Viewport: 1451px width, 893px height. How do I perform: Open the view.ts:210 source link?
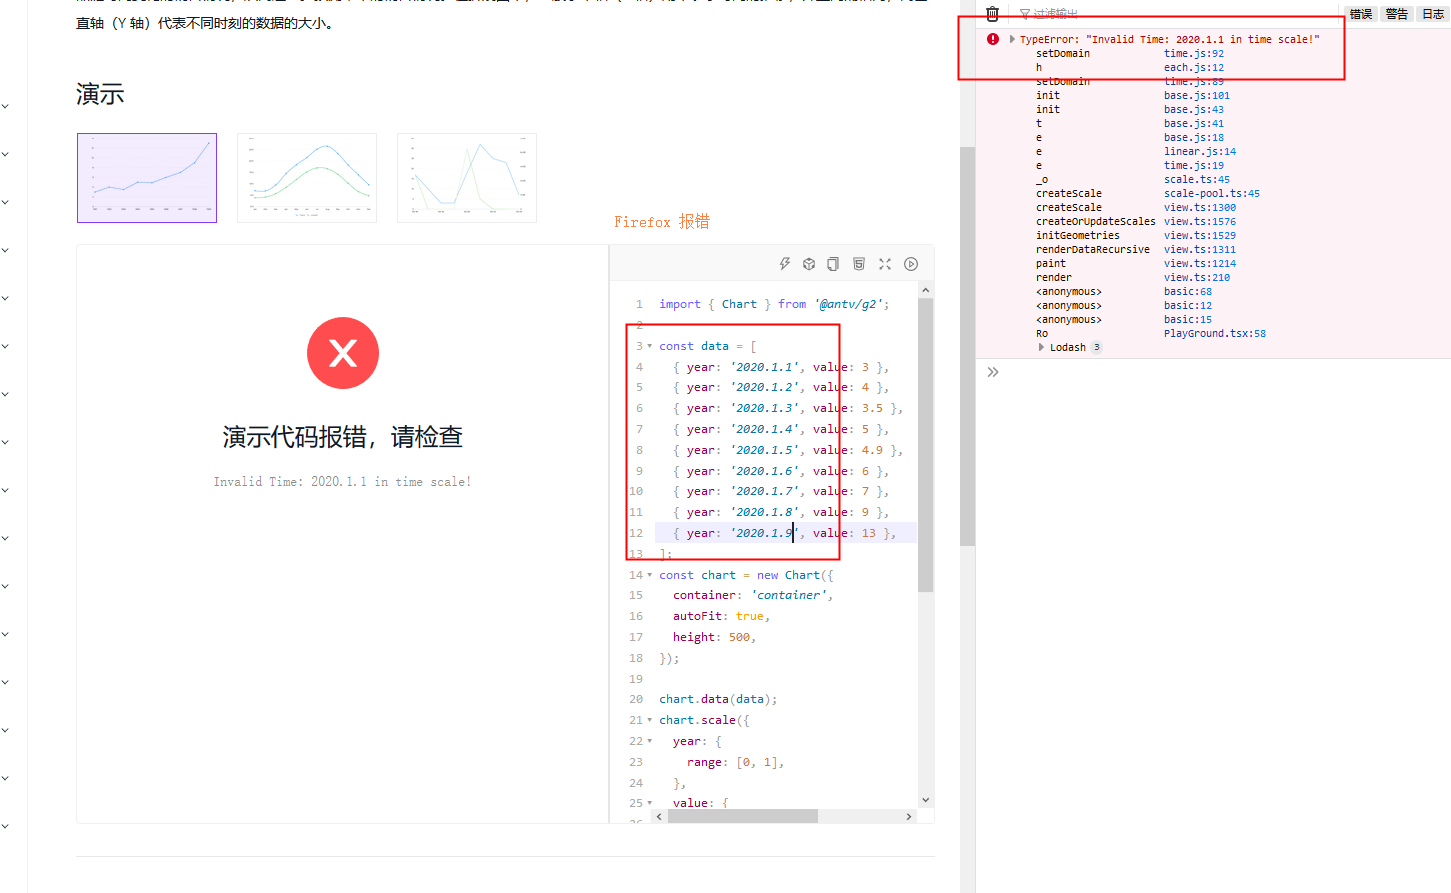(x=1197, y=278)
